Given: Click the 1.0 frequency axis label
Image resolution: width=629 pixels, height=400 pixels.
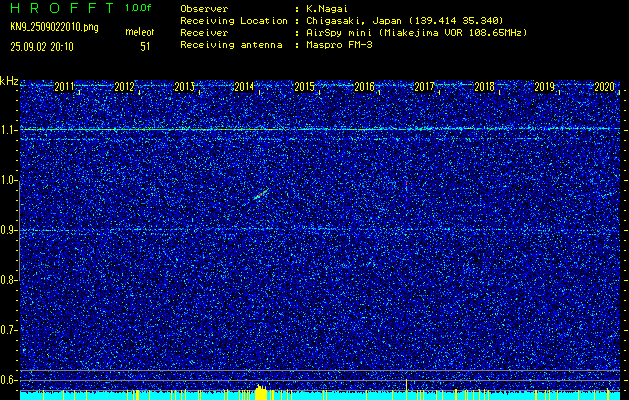Looking at the screenshot, I should [x=9, y=180].
